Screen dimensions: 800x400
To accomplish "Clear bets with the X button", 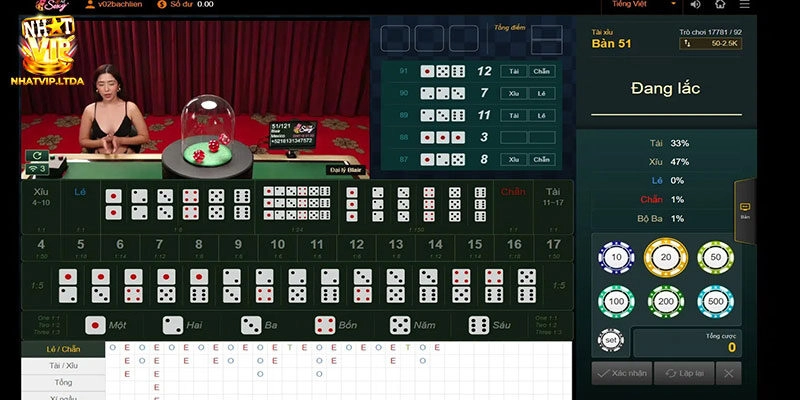I will 729,373.
